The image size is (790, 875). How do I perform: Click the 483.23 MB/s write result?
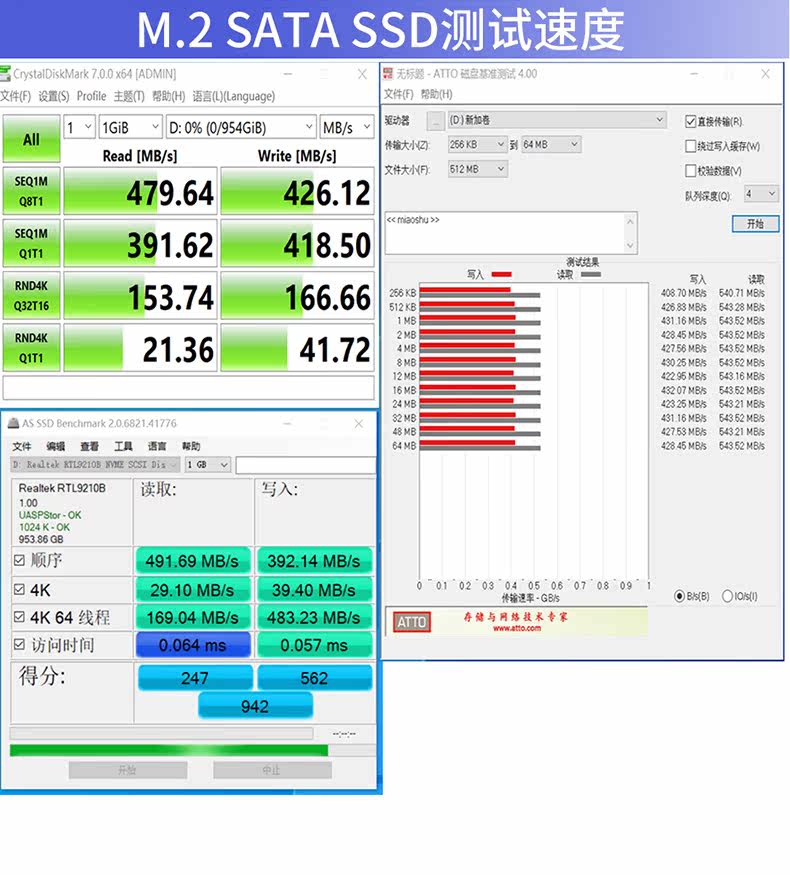point(314,617)
